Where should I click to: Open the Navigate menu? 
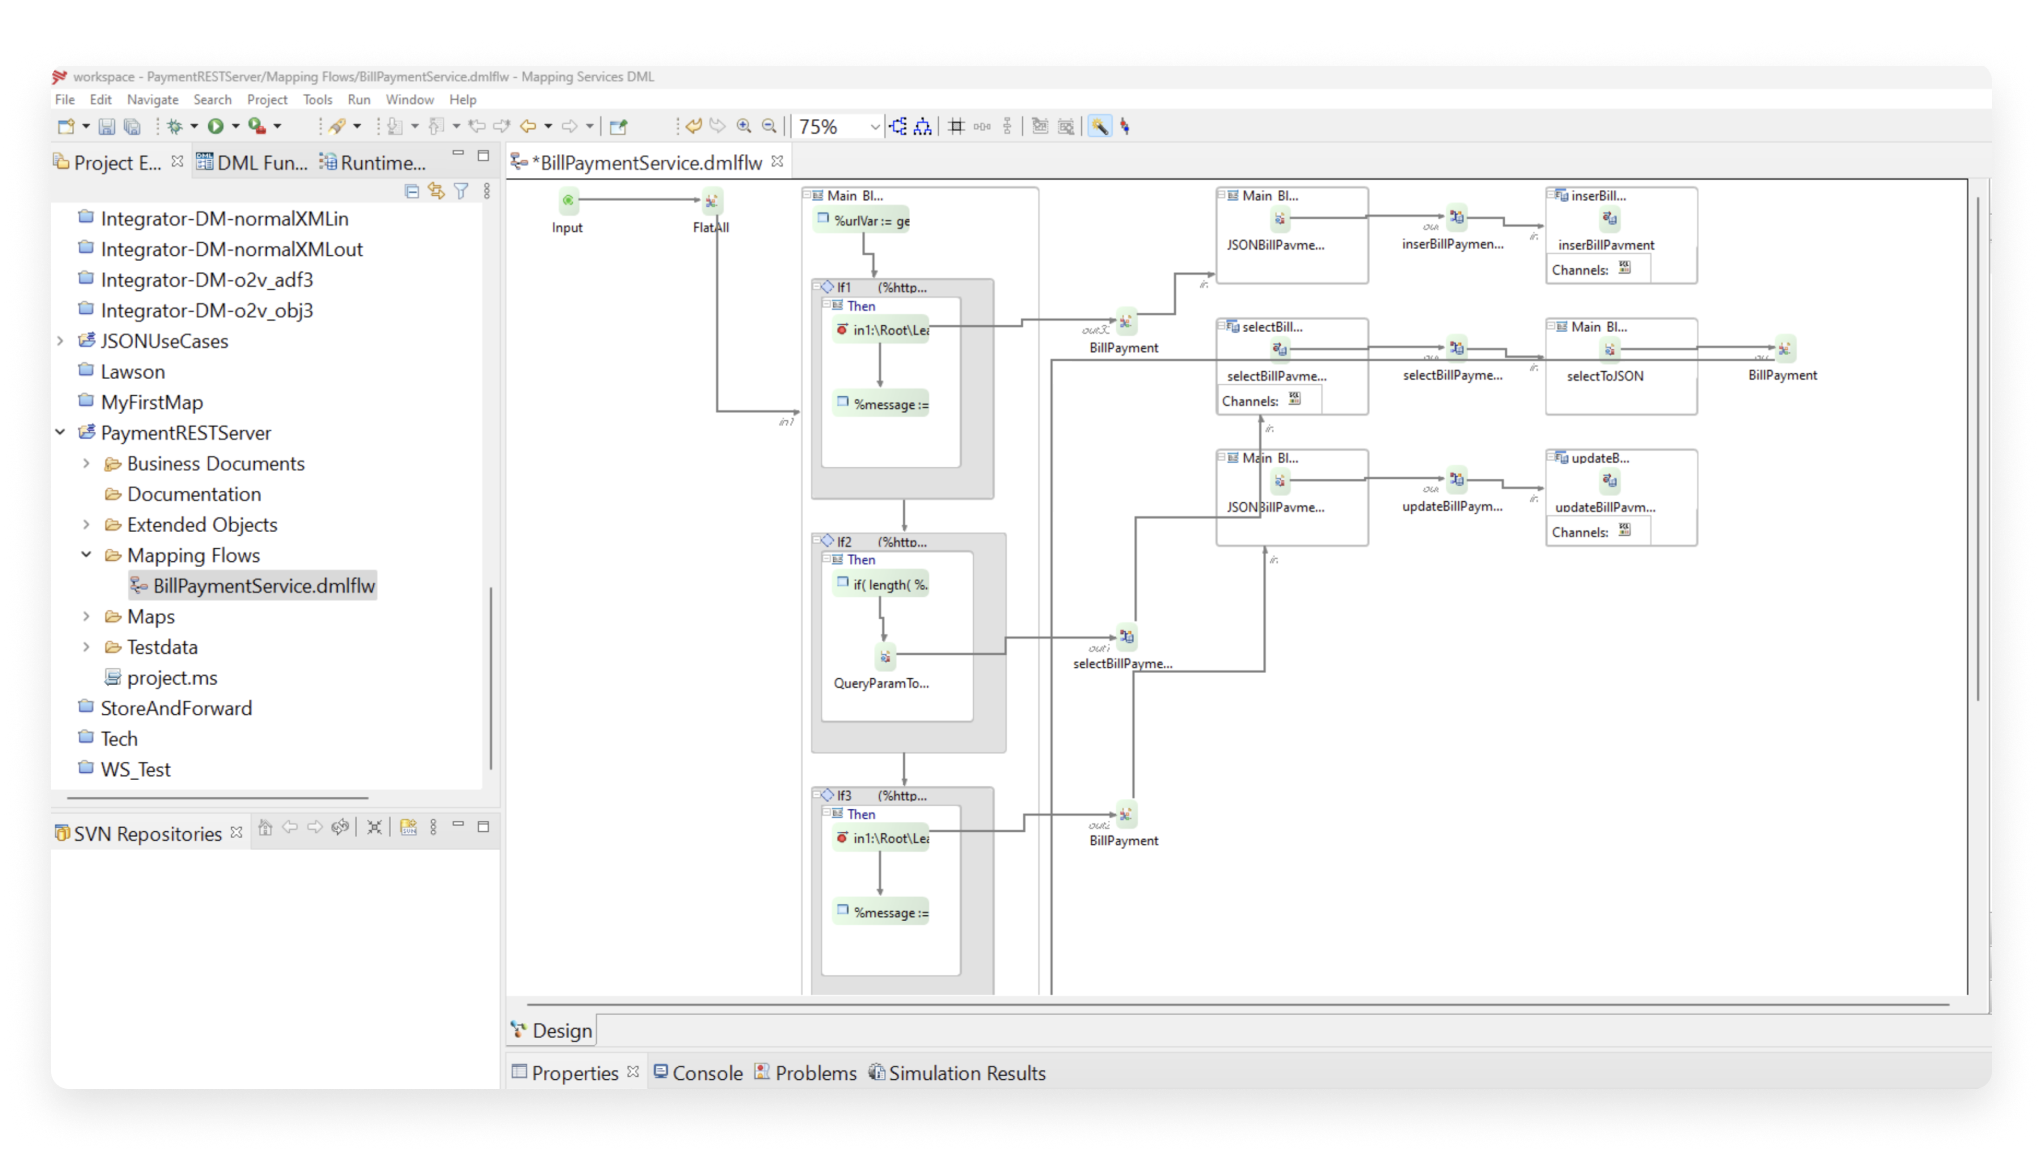152,100
